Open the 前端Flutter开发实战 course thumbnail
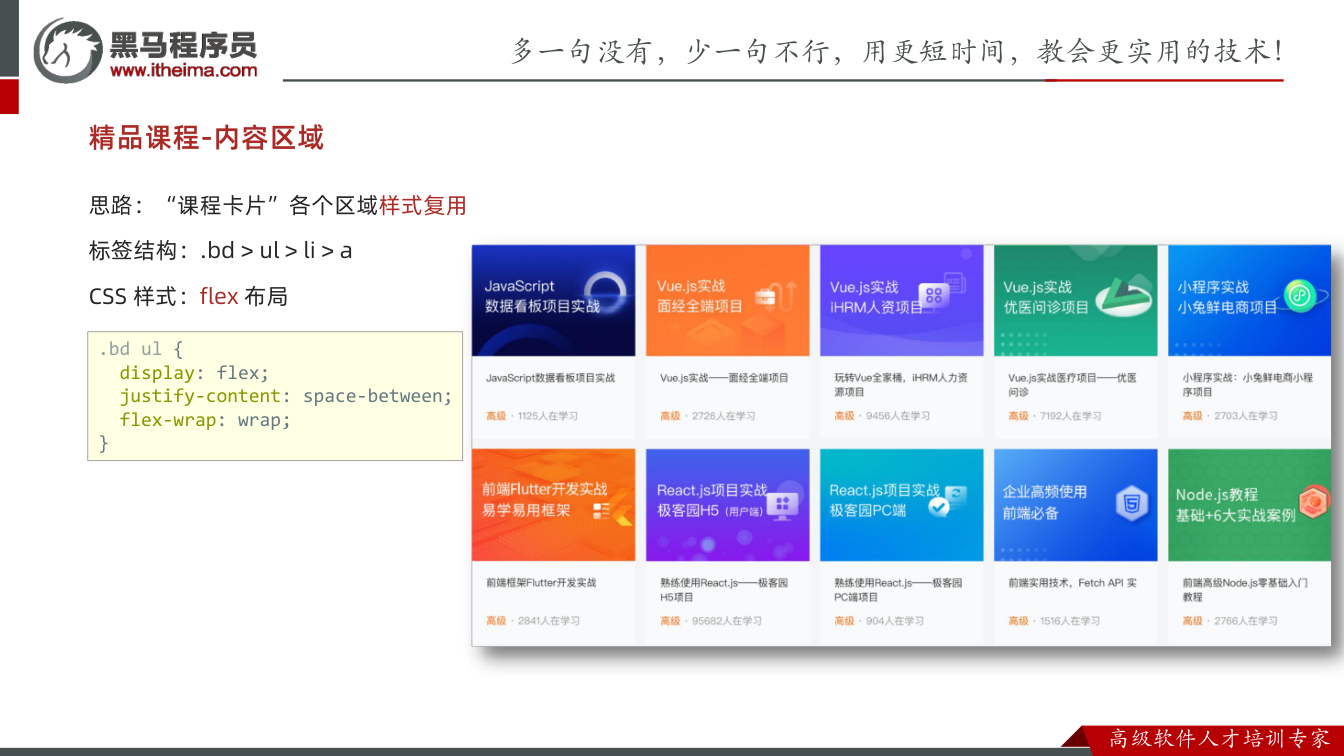Viewport: 1344px width, 756px height. coord(554,505)
